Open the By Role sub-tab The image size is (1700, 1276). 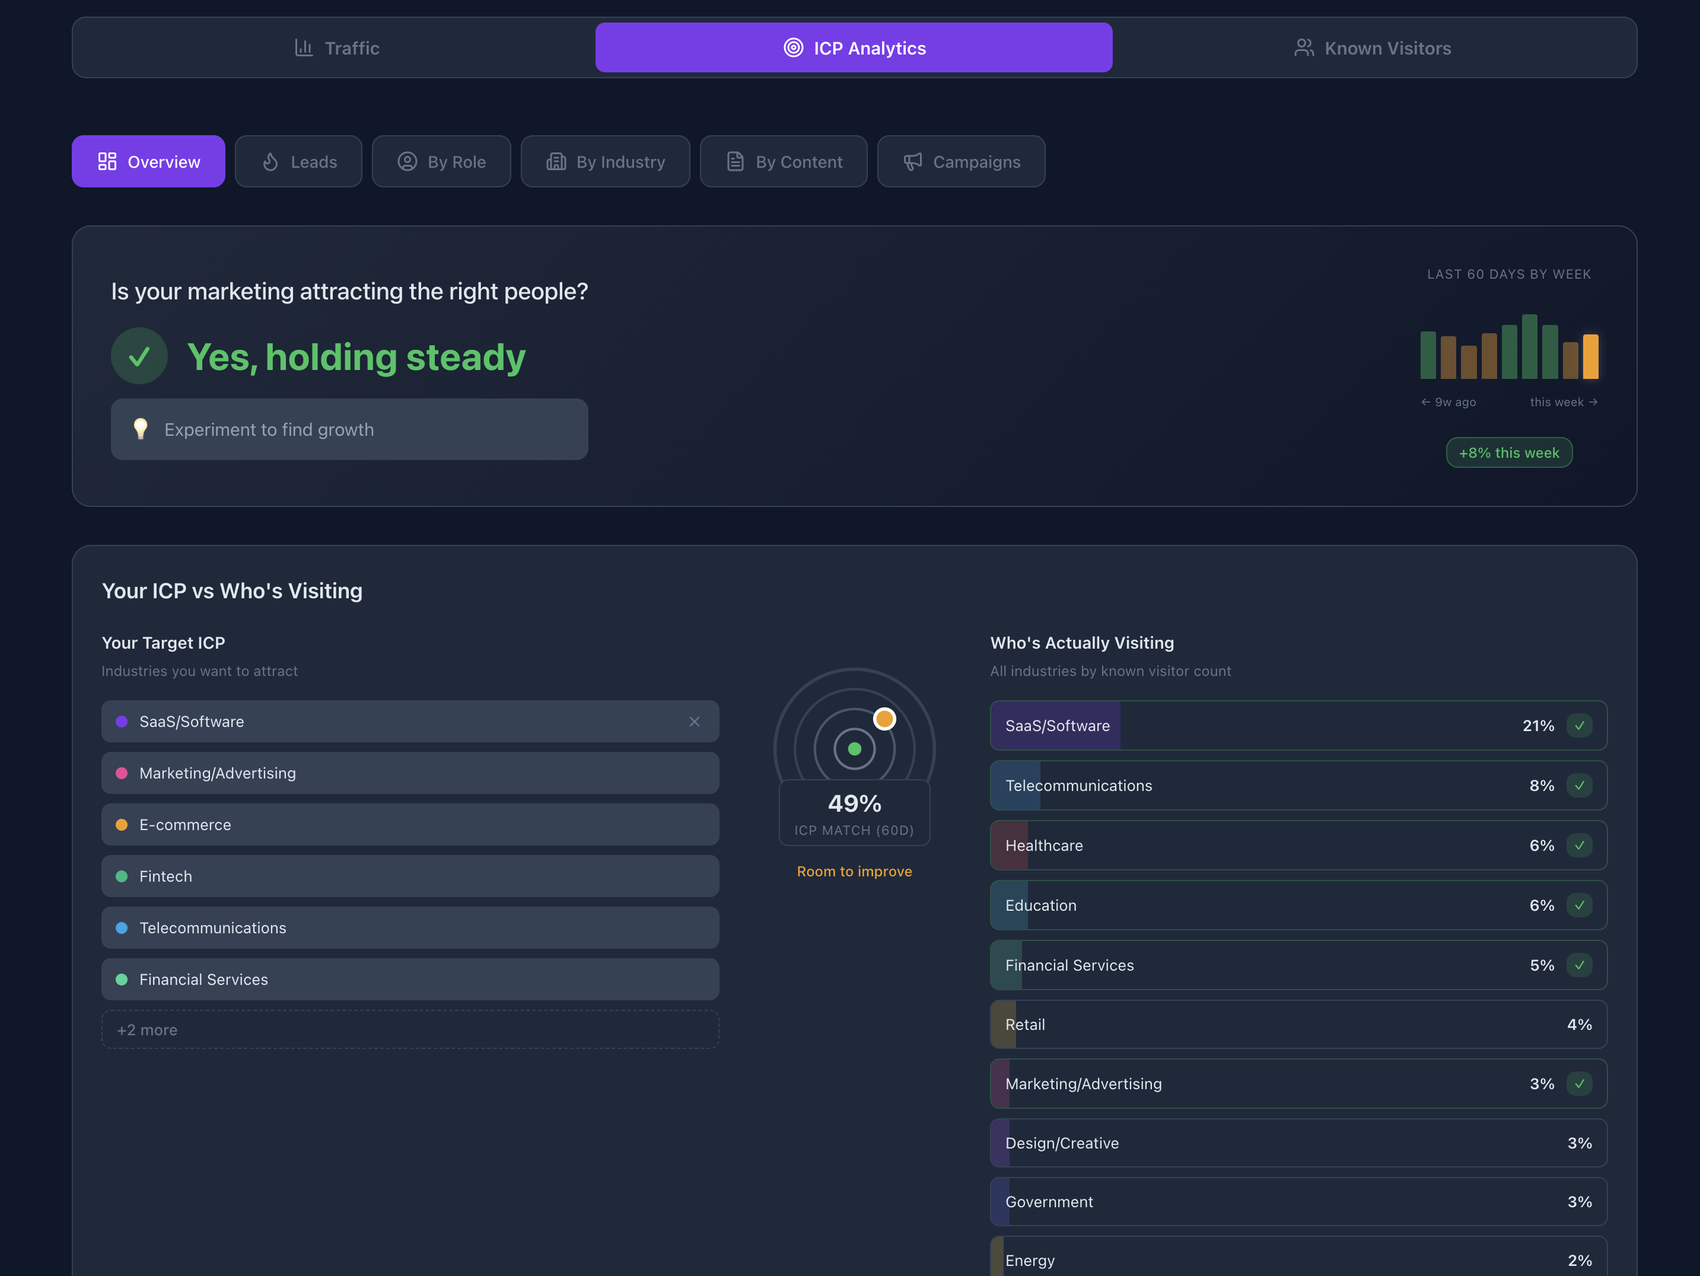coord(441,162)
